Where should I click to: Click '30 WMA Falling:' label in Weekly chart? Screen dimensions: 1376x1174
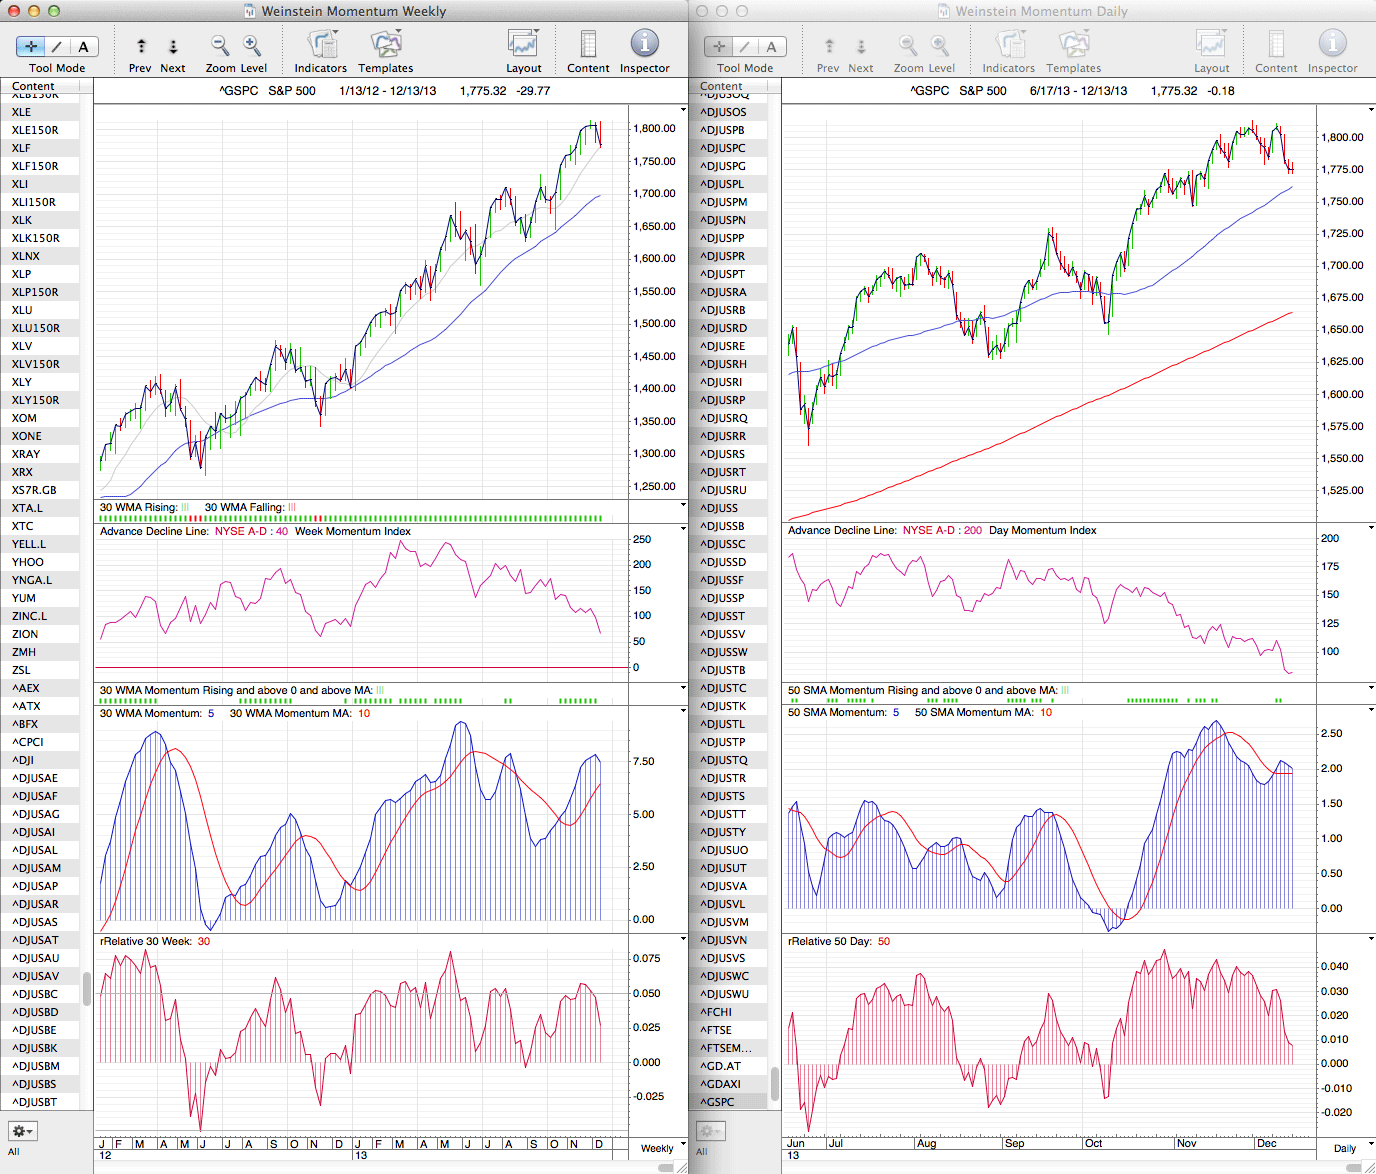[244, 507]
